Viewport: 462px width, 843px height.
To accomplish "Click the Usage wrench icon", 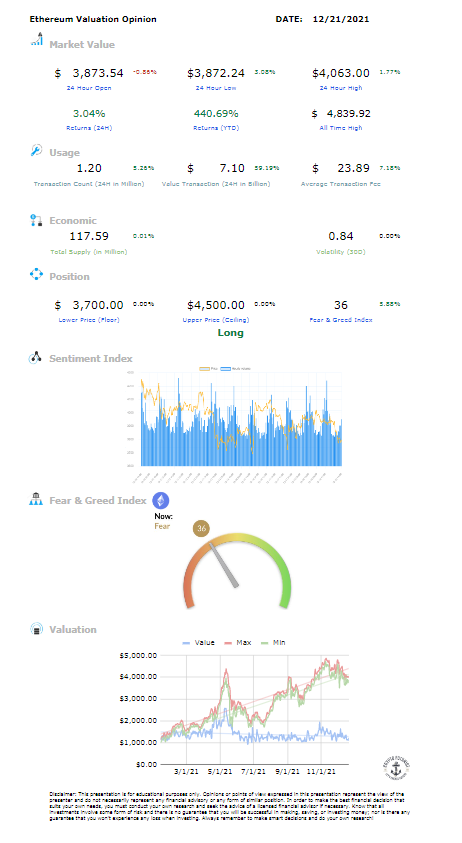I will [x=36, y=151].
